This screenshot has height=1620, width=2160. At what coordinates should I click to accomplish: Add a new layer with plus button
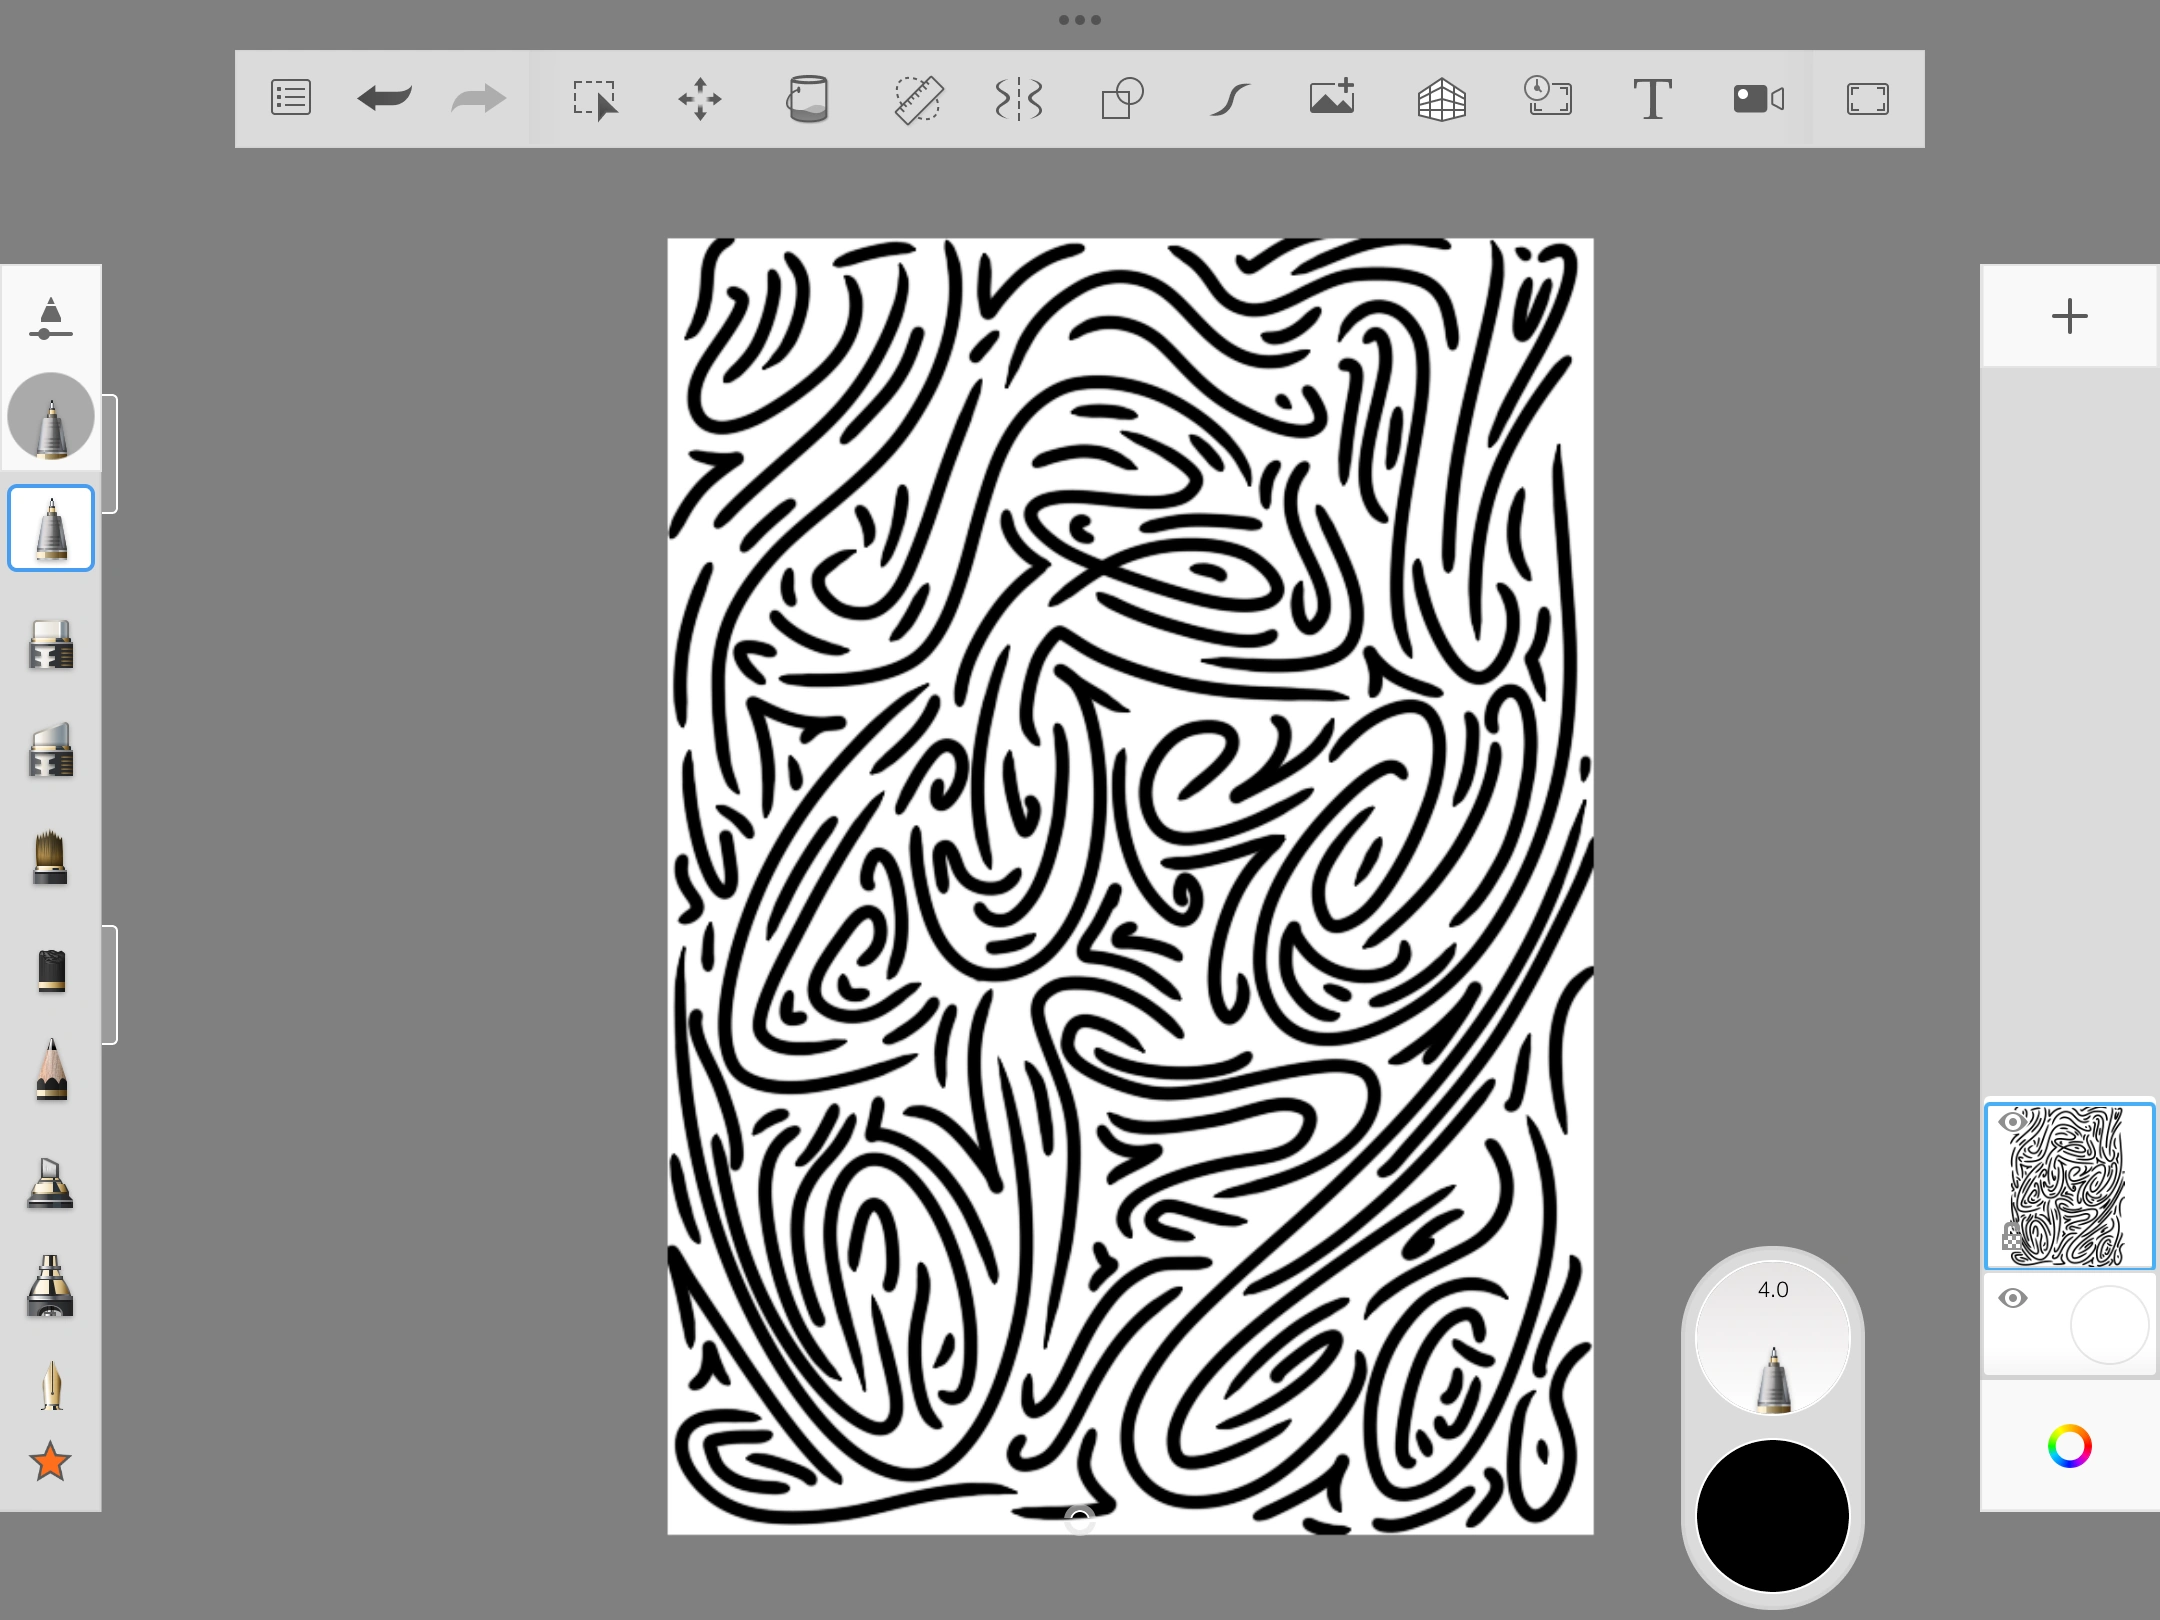tap(2069, 317)
